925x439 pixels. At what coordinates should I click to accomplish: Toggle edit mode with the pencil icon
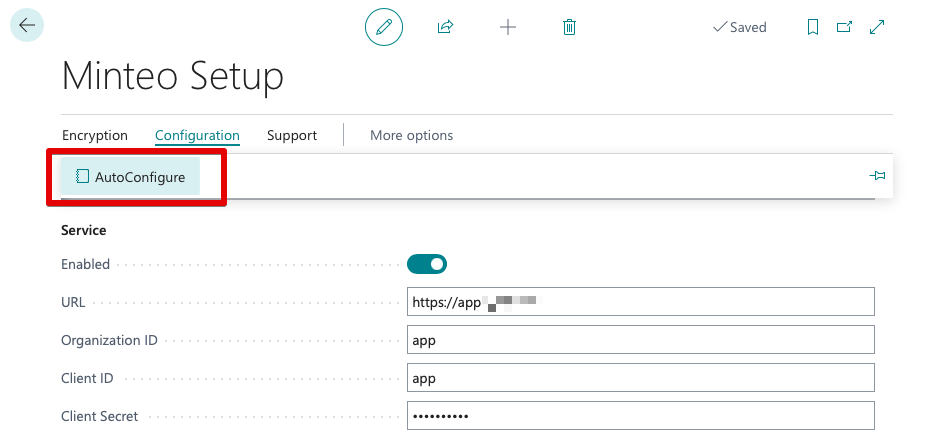[384, 27]
